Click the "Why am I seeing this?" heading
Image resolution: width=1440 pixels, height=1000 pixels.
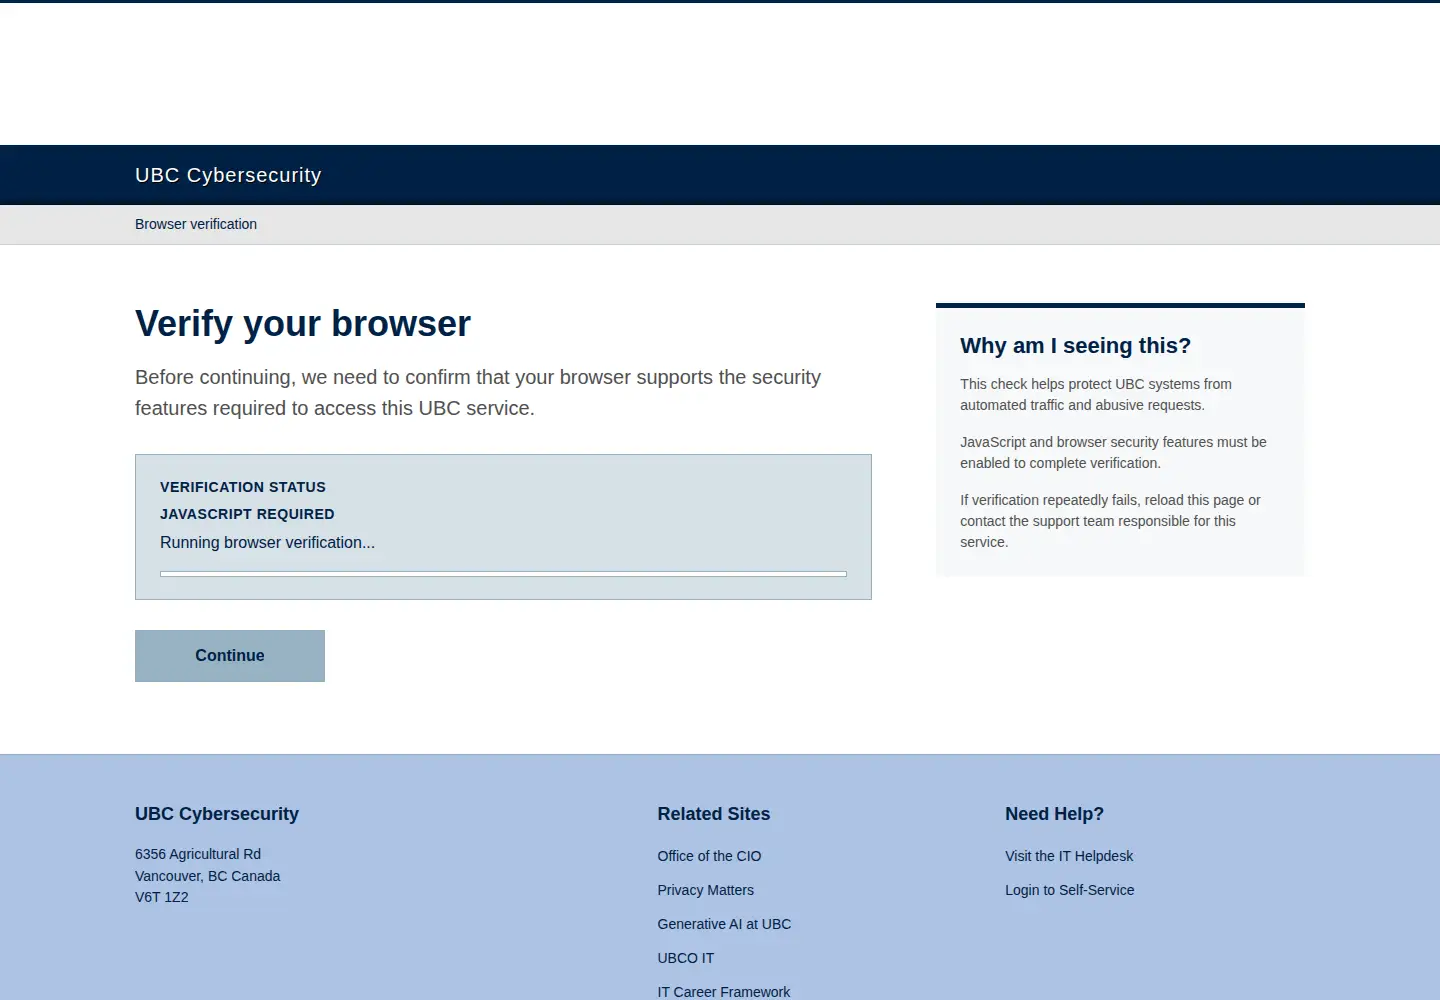[1076, 346]
